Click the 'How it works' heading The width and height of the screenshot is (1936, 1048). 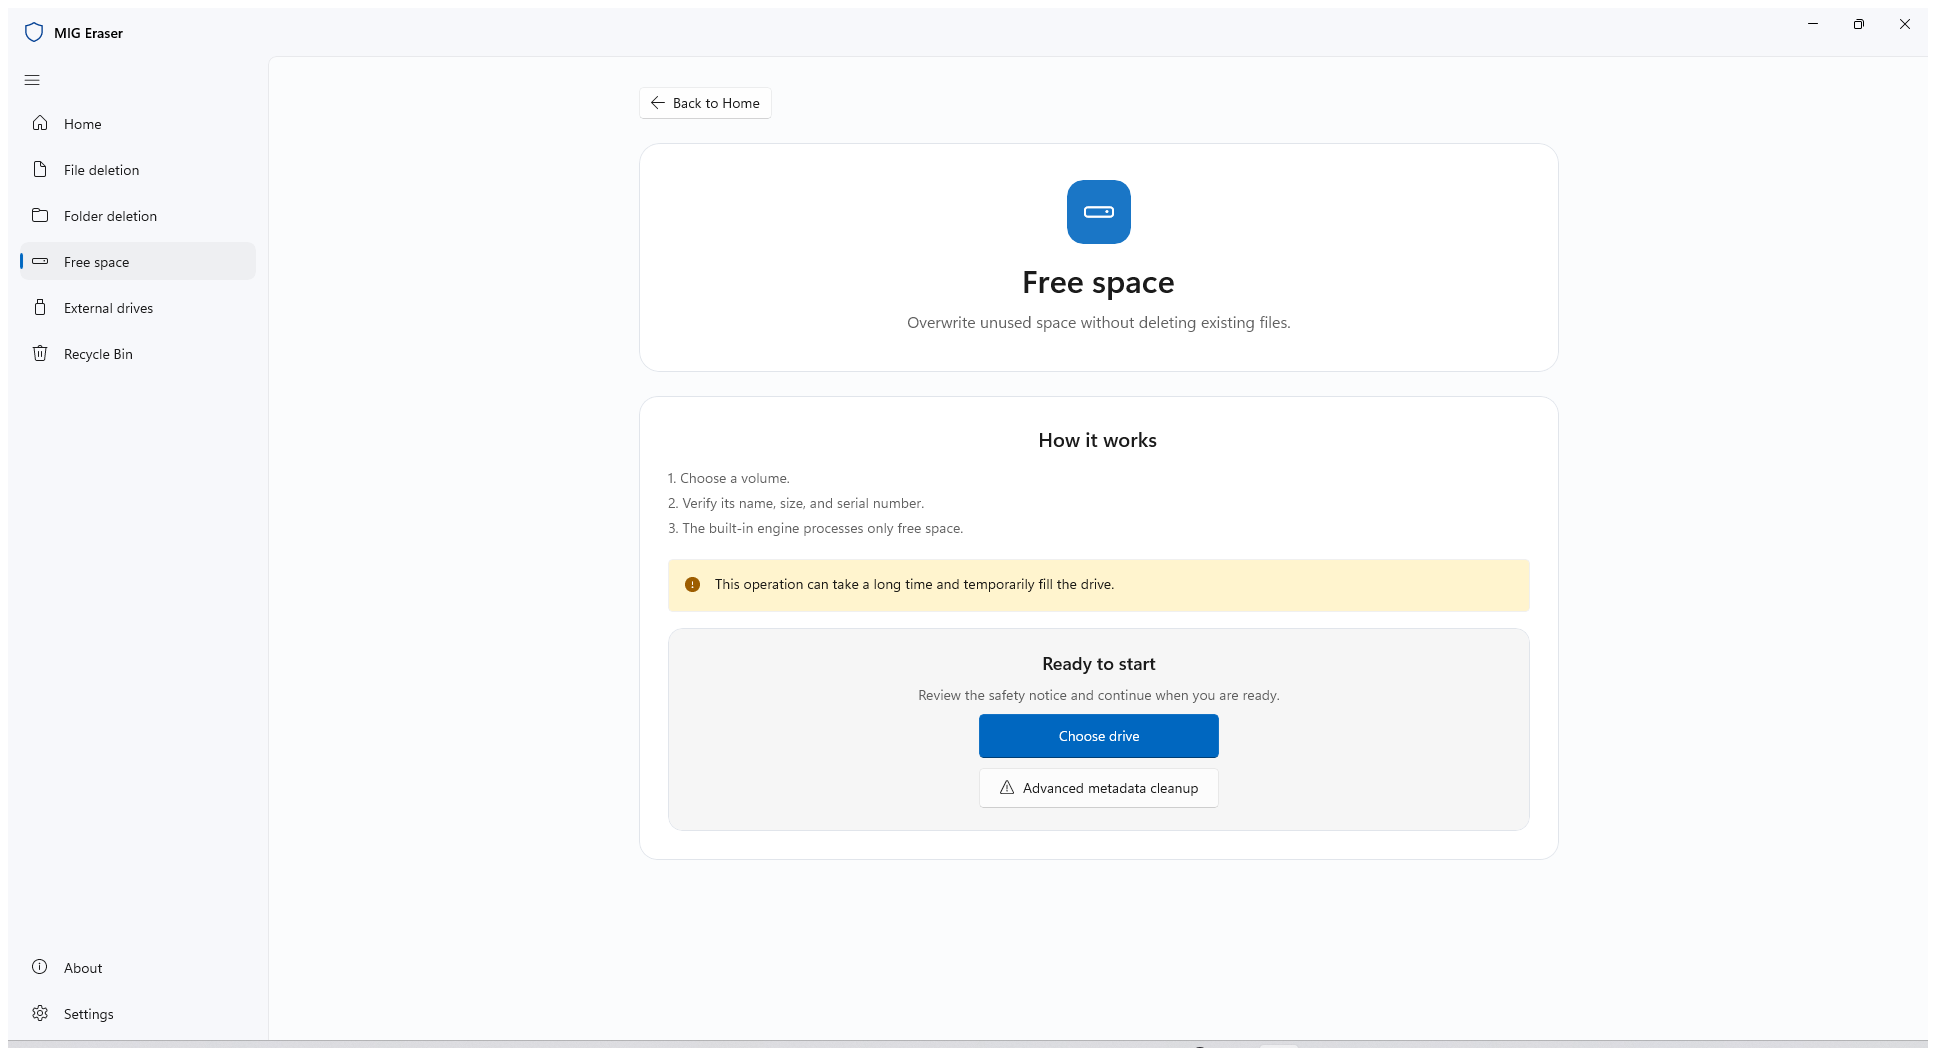click(1098, 440)
